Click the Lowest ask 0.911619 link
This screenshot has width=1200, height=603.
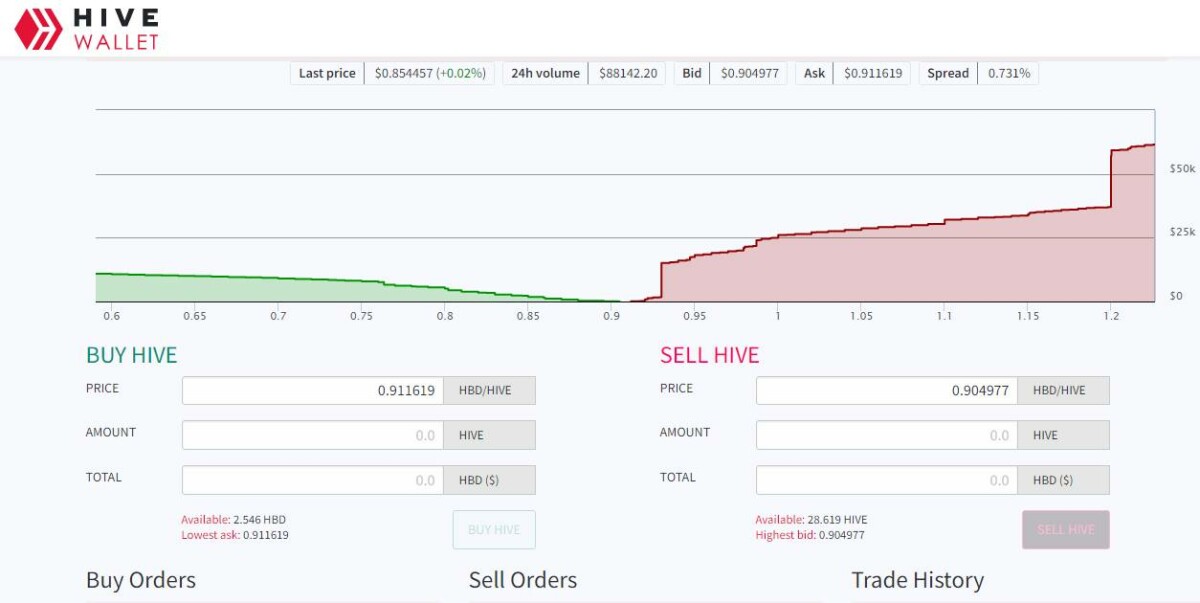pos(235,535)
